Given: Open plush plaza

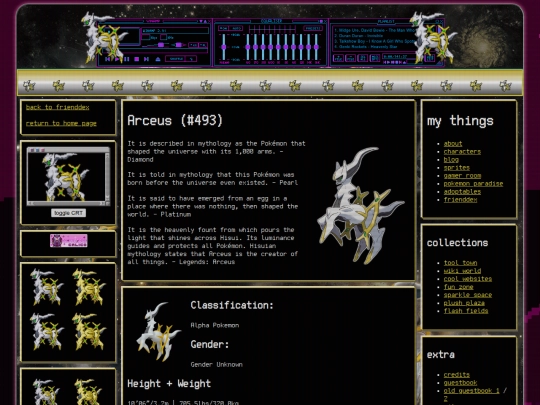Looking at the screenshot, I should click(464, 303).
